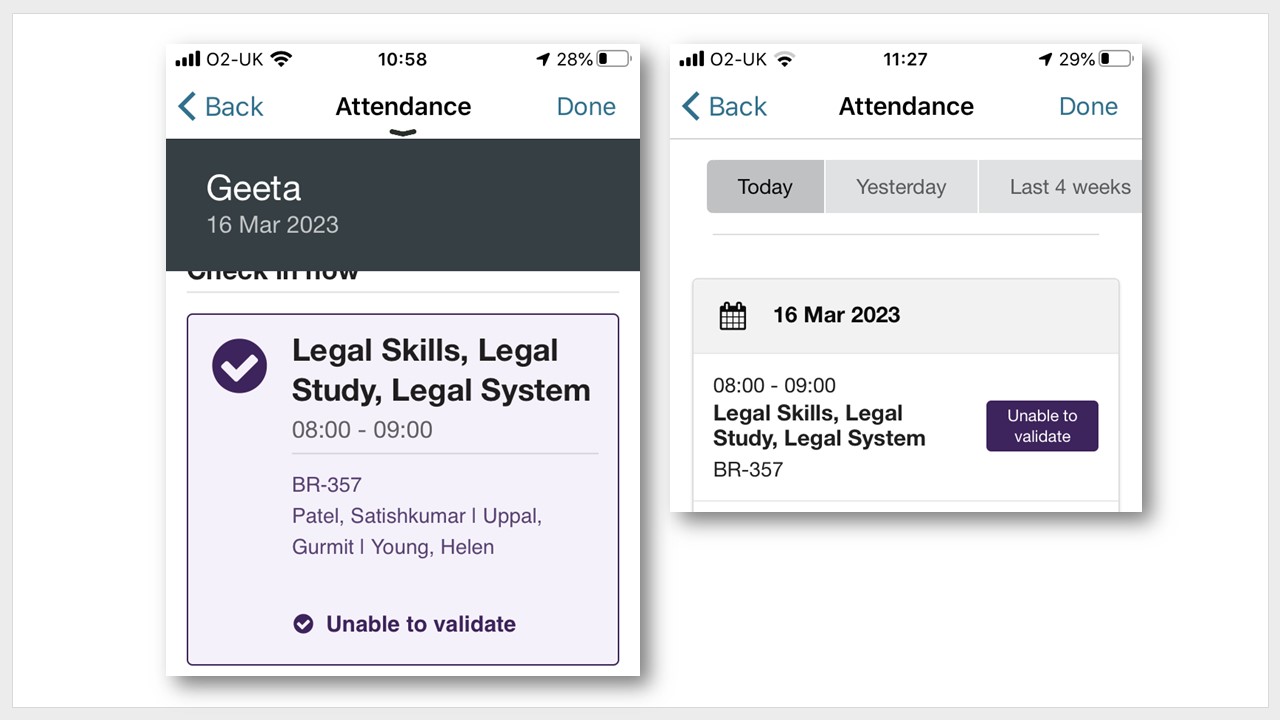Click lecturer names Patel, Satishkumar text
The image size is (1280, 720).
(379, 516)
